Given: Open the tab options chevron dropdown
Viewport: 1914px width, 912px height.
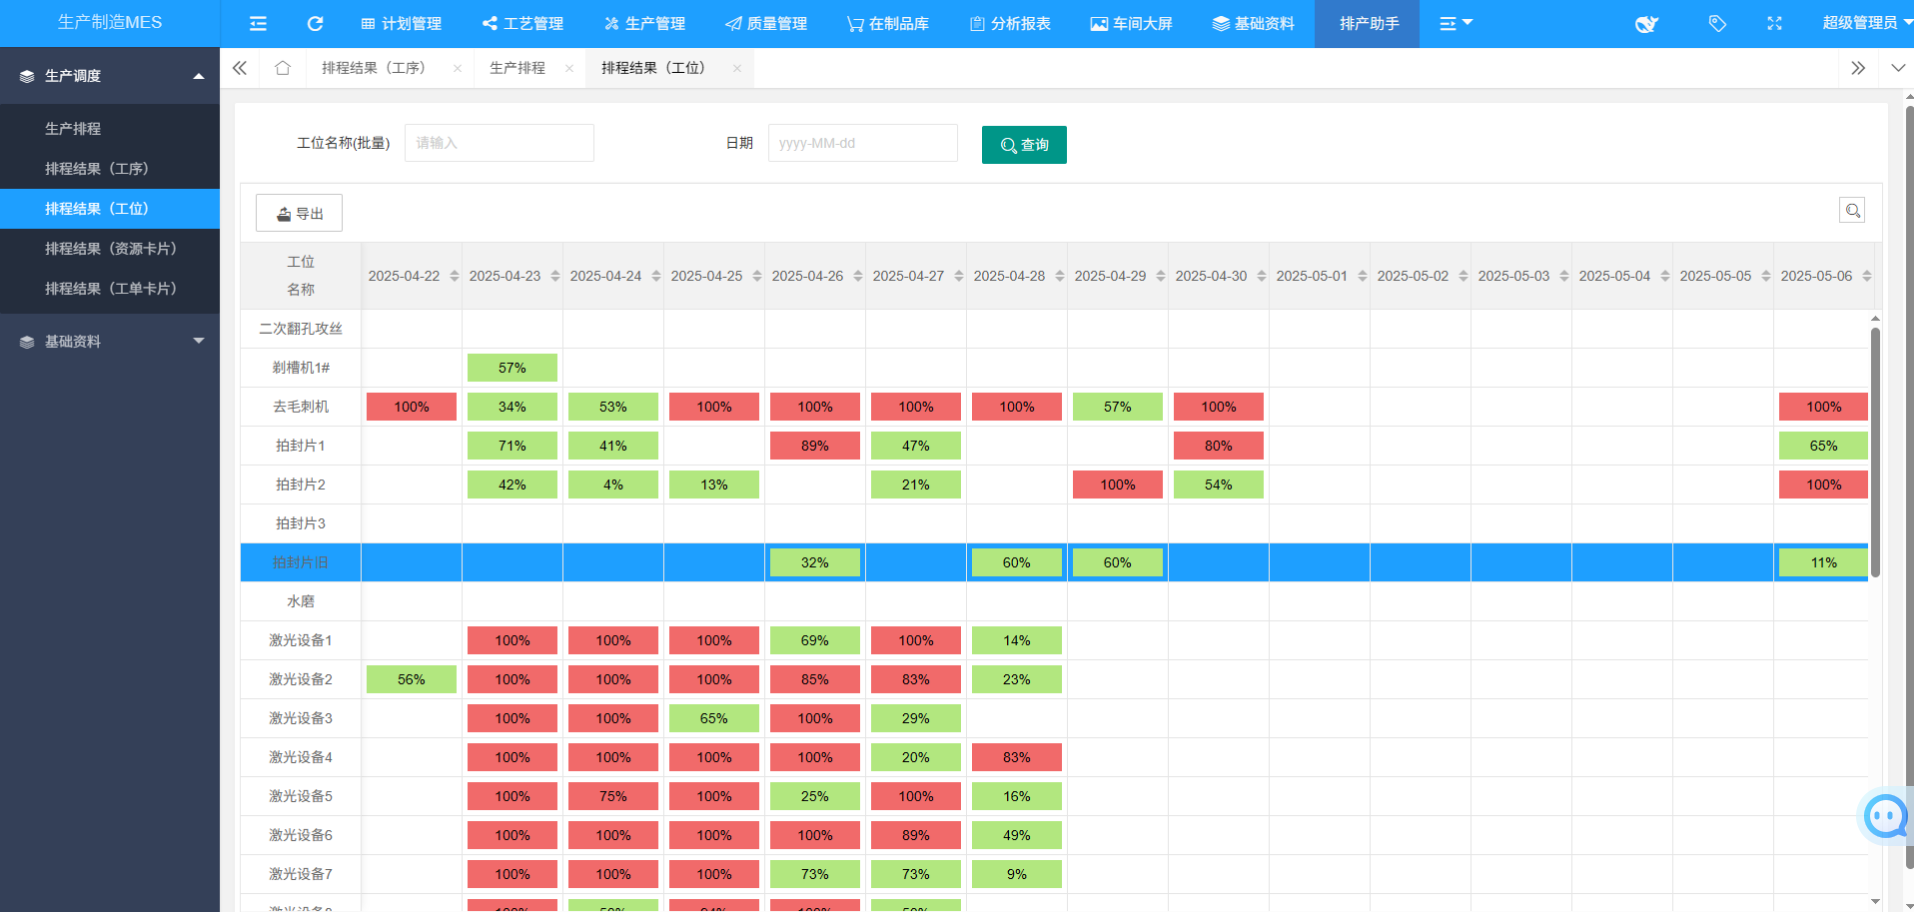Looking at the screenshot, I should coord(1897,68).
